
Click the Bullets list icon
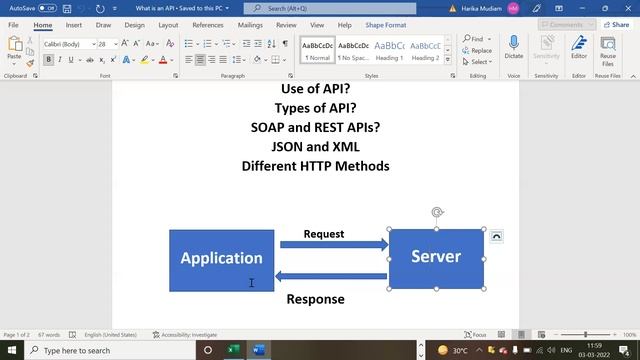[x=189, y=44]
